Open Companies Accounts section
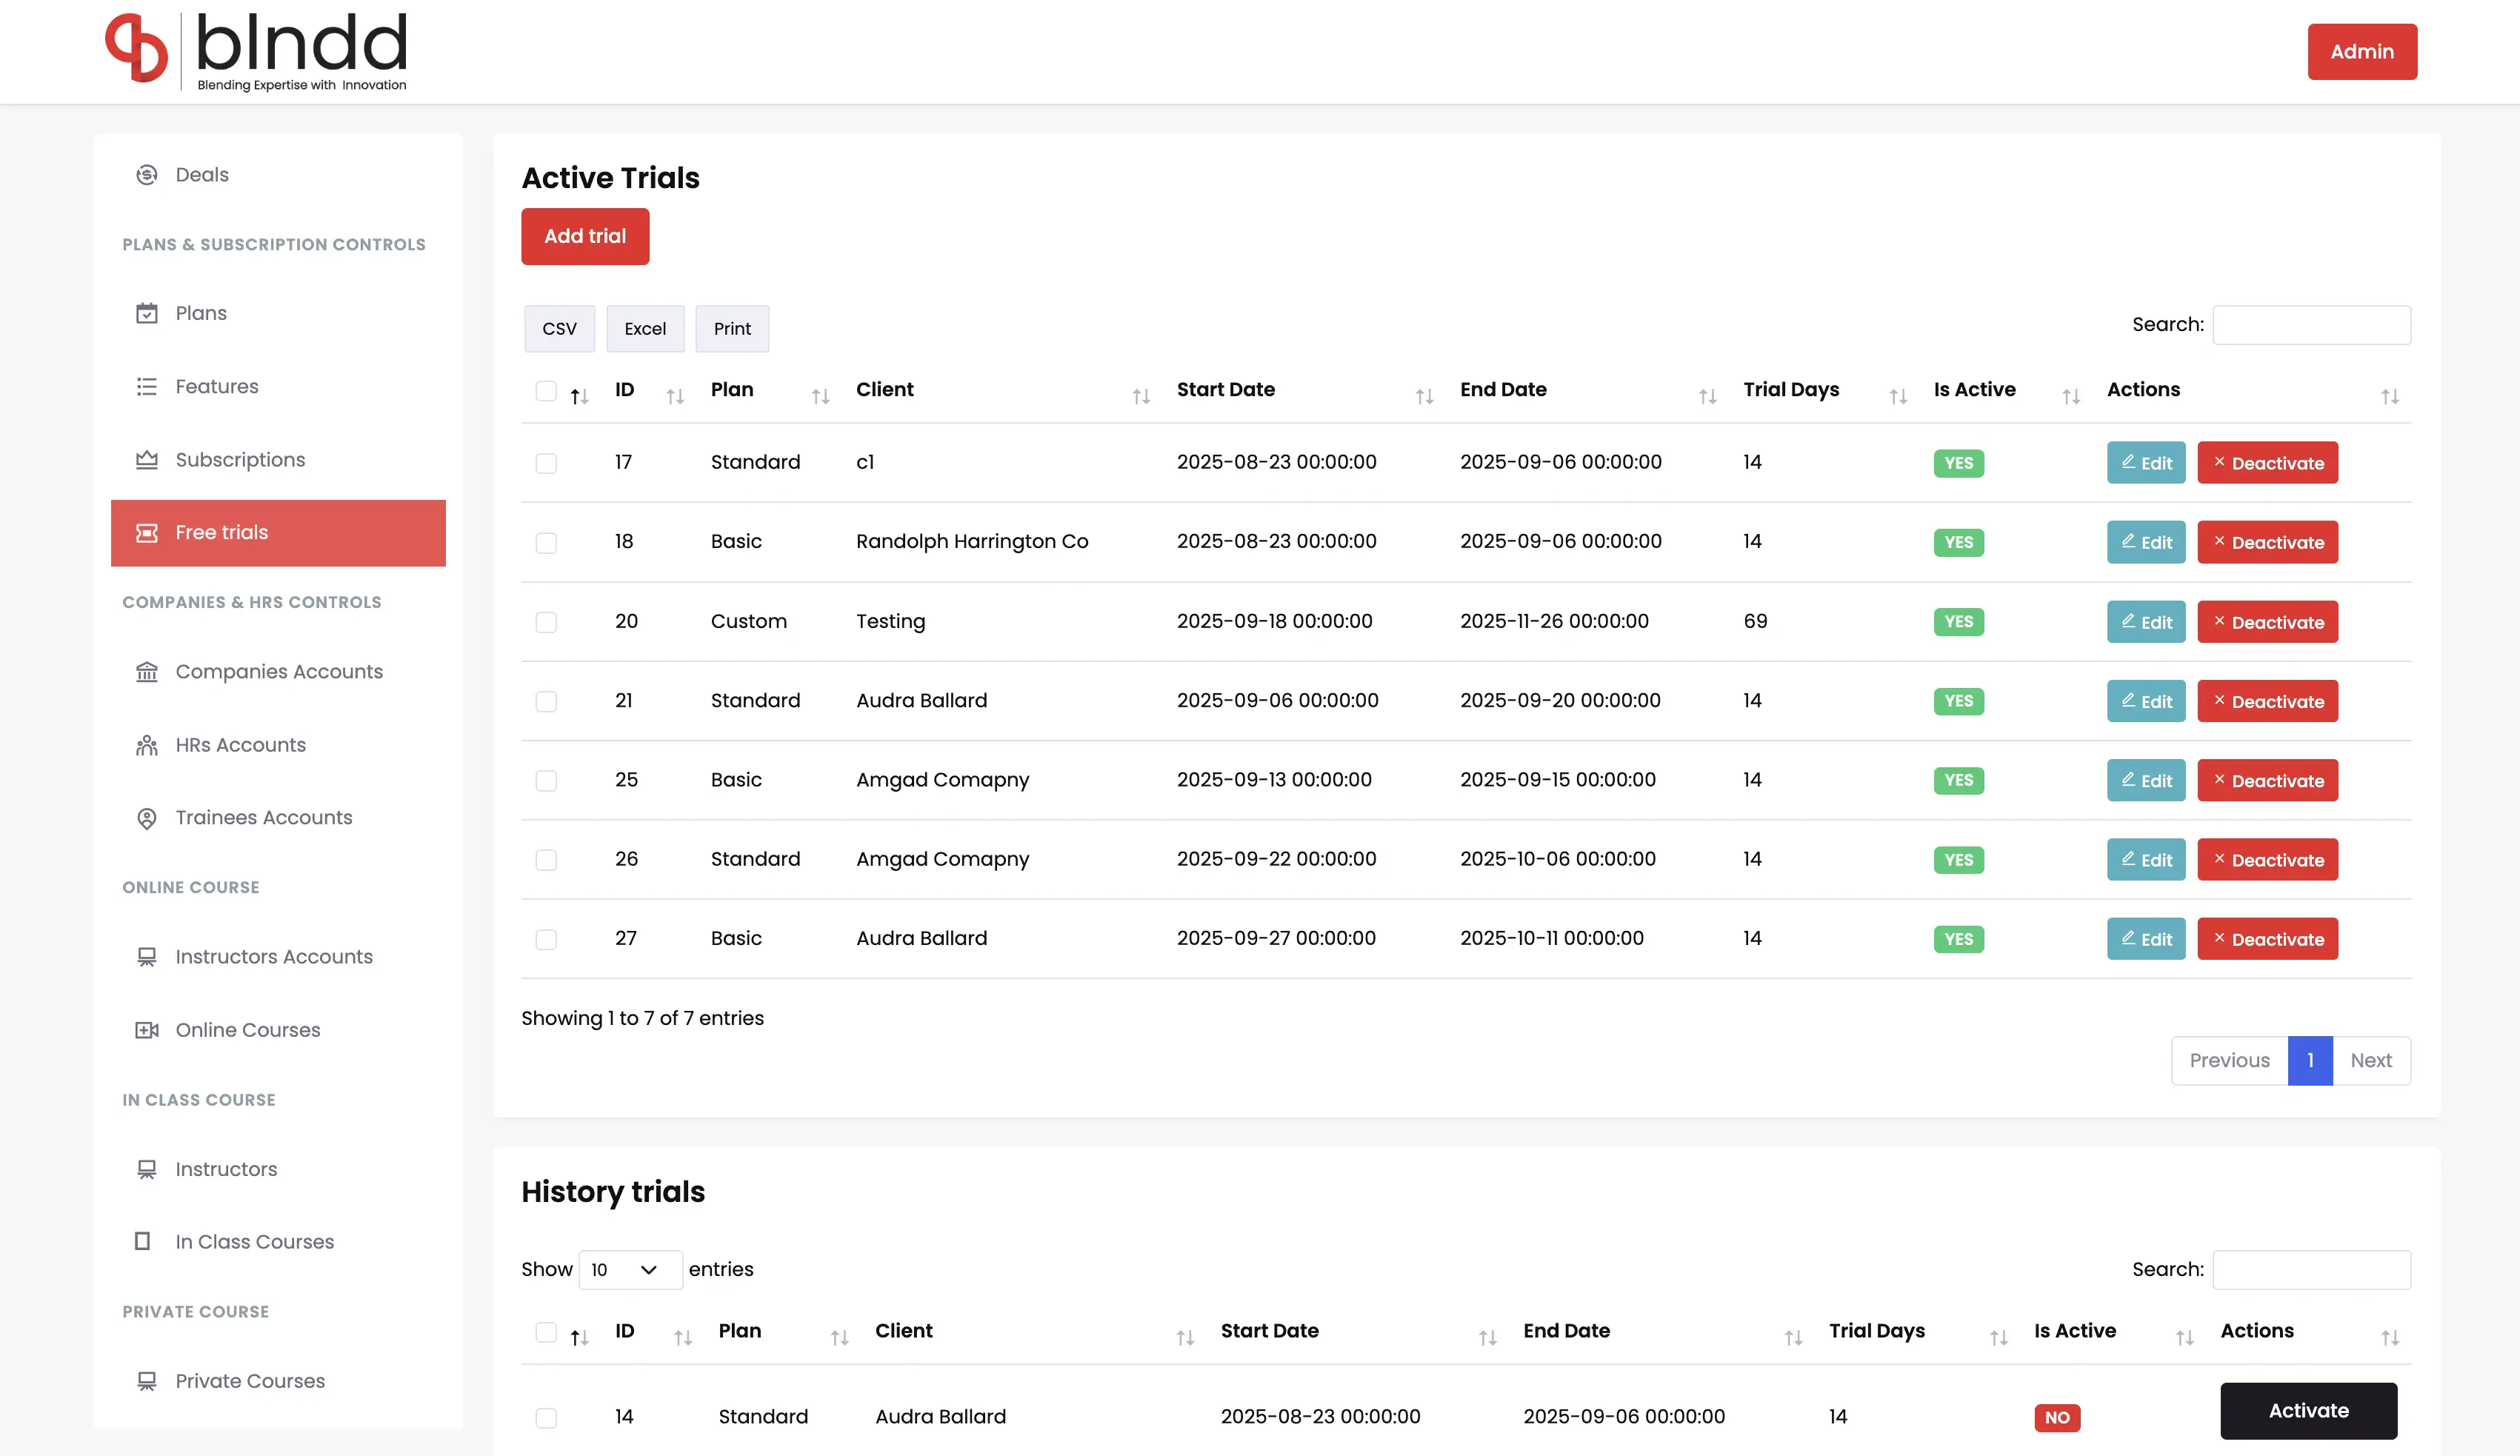Image resolution: width=2520 pixels, height=1456 pixels. tap(278, 672)
